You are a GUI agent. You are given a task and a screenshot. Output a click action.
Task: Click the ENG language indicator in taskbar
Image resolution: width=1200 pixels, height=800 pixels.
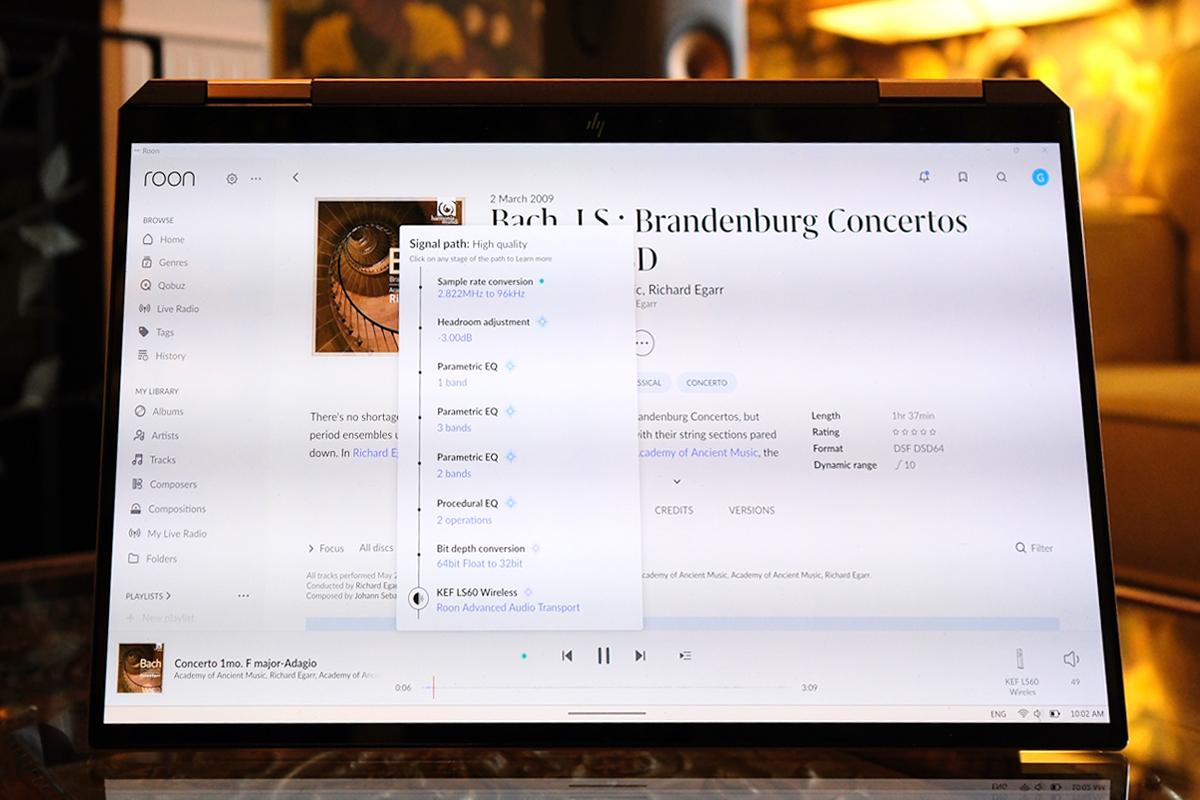(x=998, y=714)
